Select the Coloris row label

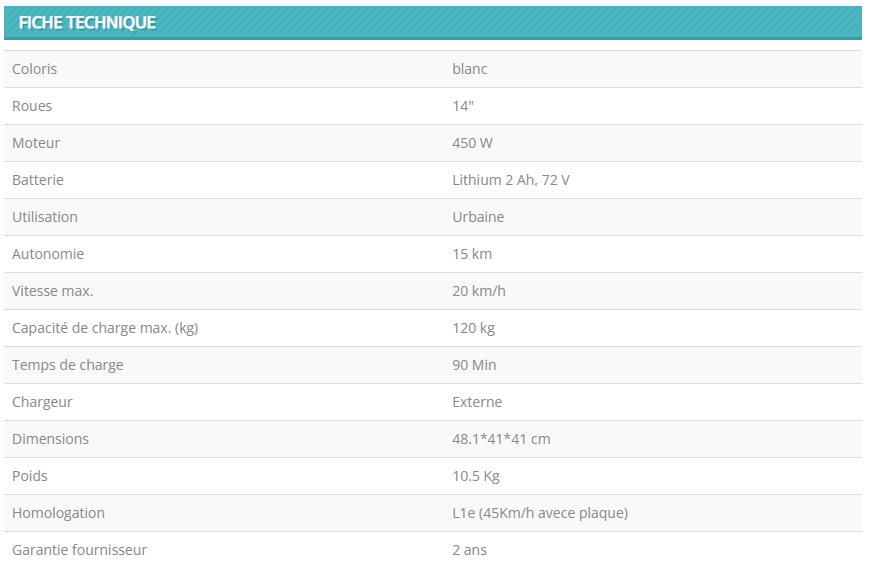click(x=34, y=69)
